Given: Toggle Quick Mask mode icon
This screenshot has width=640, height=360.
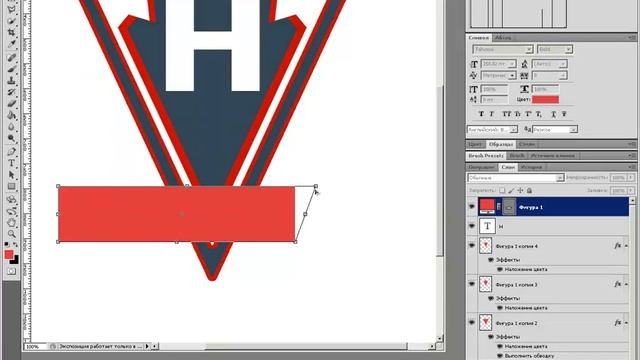Looking at the screenshot, I should point(12,271).
